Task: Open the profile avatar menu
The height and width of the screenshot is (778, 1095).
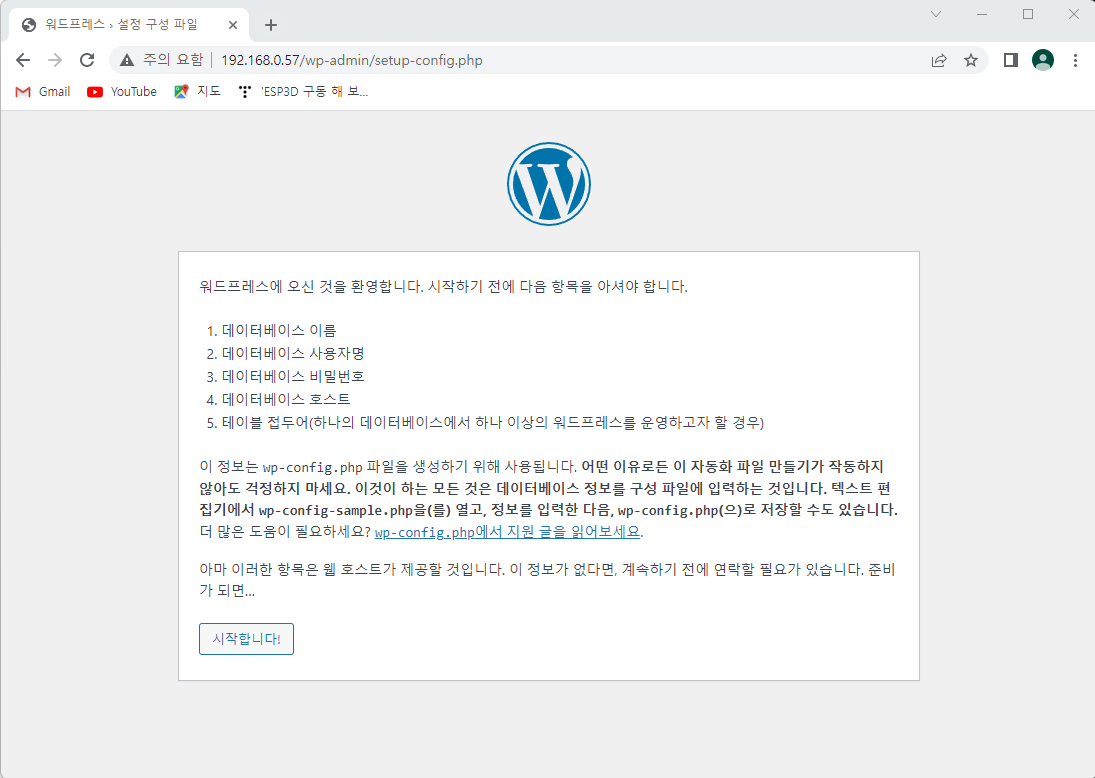Action: 1043,60
